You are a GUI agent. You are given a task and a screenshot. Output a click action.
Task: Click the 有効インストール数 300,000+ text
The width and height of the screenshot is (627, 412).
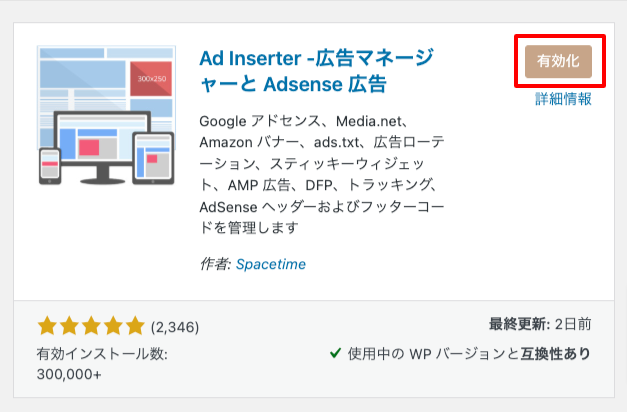coord(102,364)
